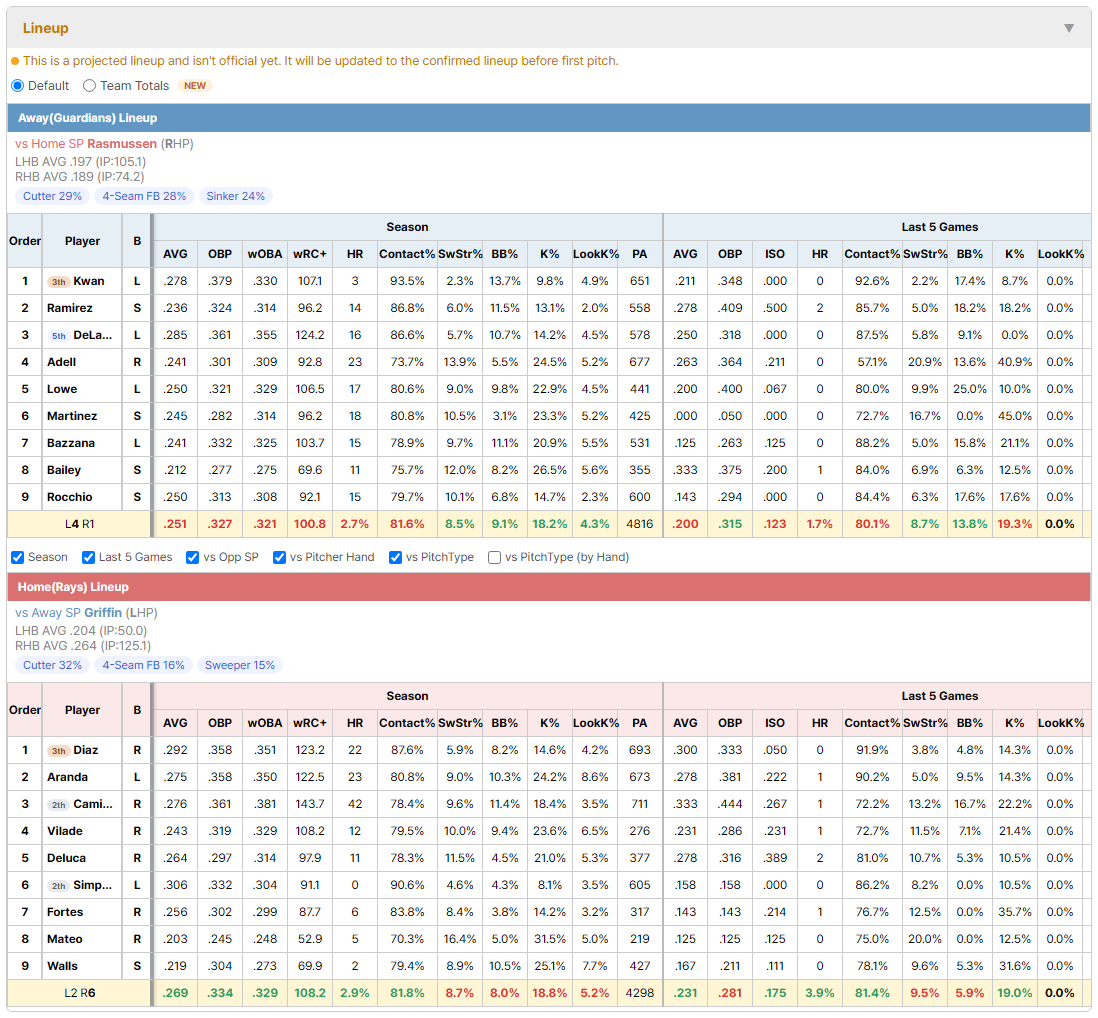Click the Sinker 24% pitch chip
The image size is (1098, 1018).
coord(235,196)
